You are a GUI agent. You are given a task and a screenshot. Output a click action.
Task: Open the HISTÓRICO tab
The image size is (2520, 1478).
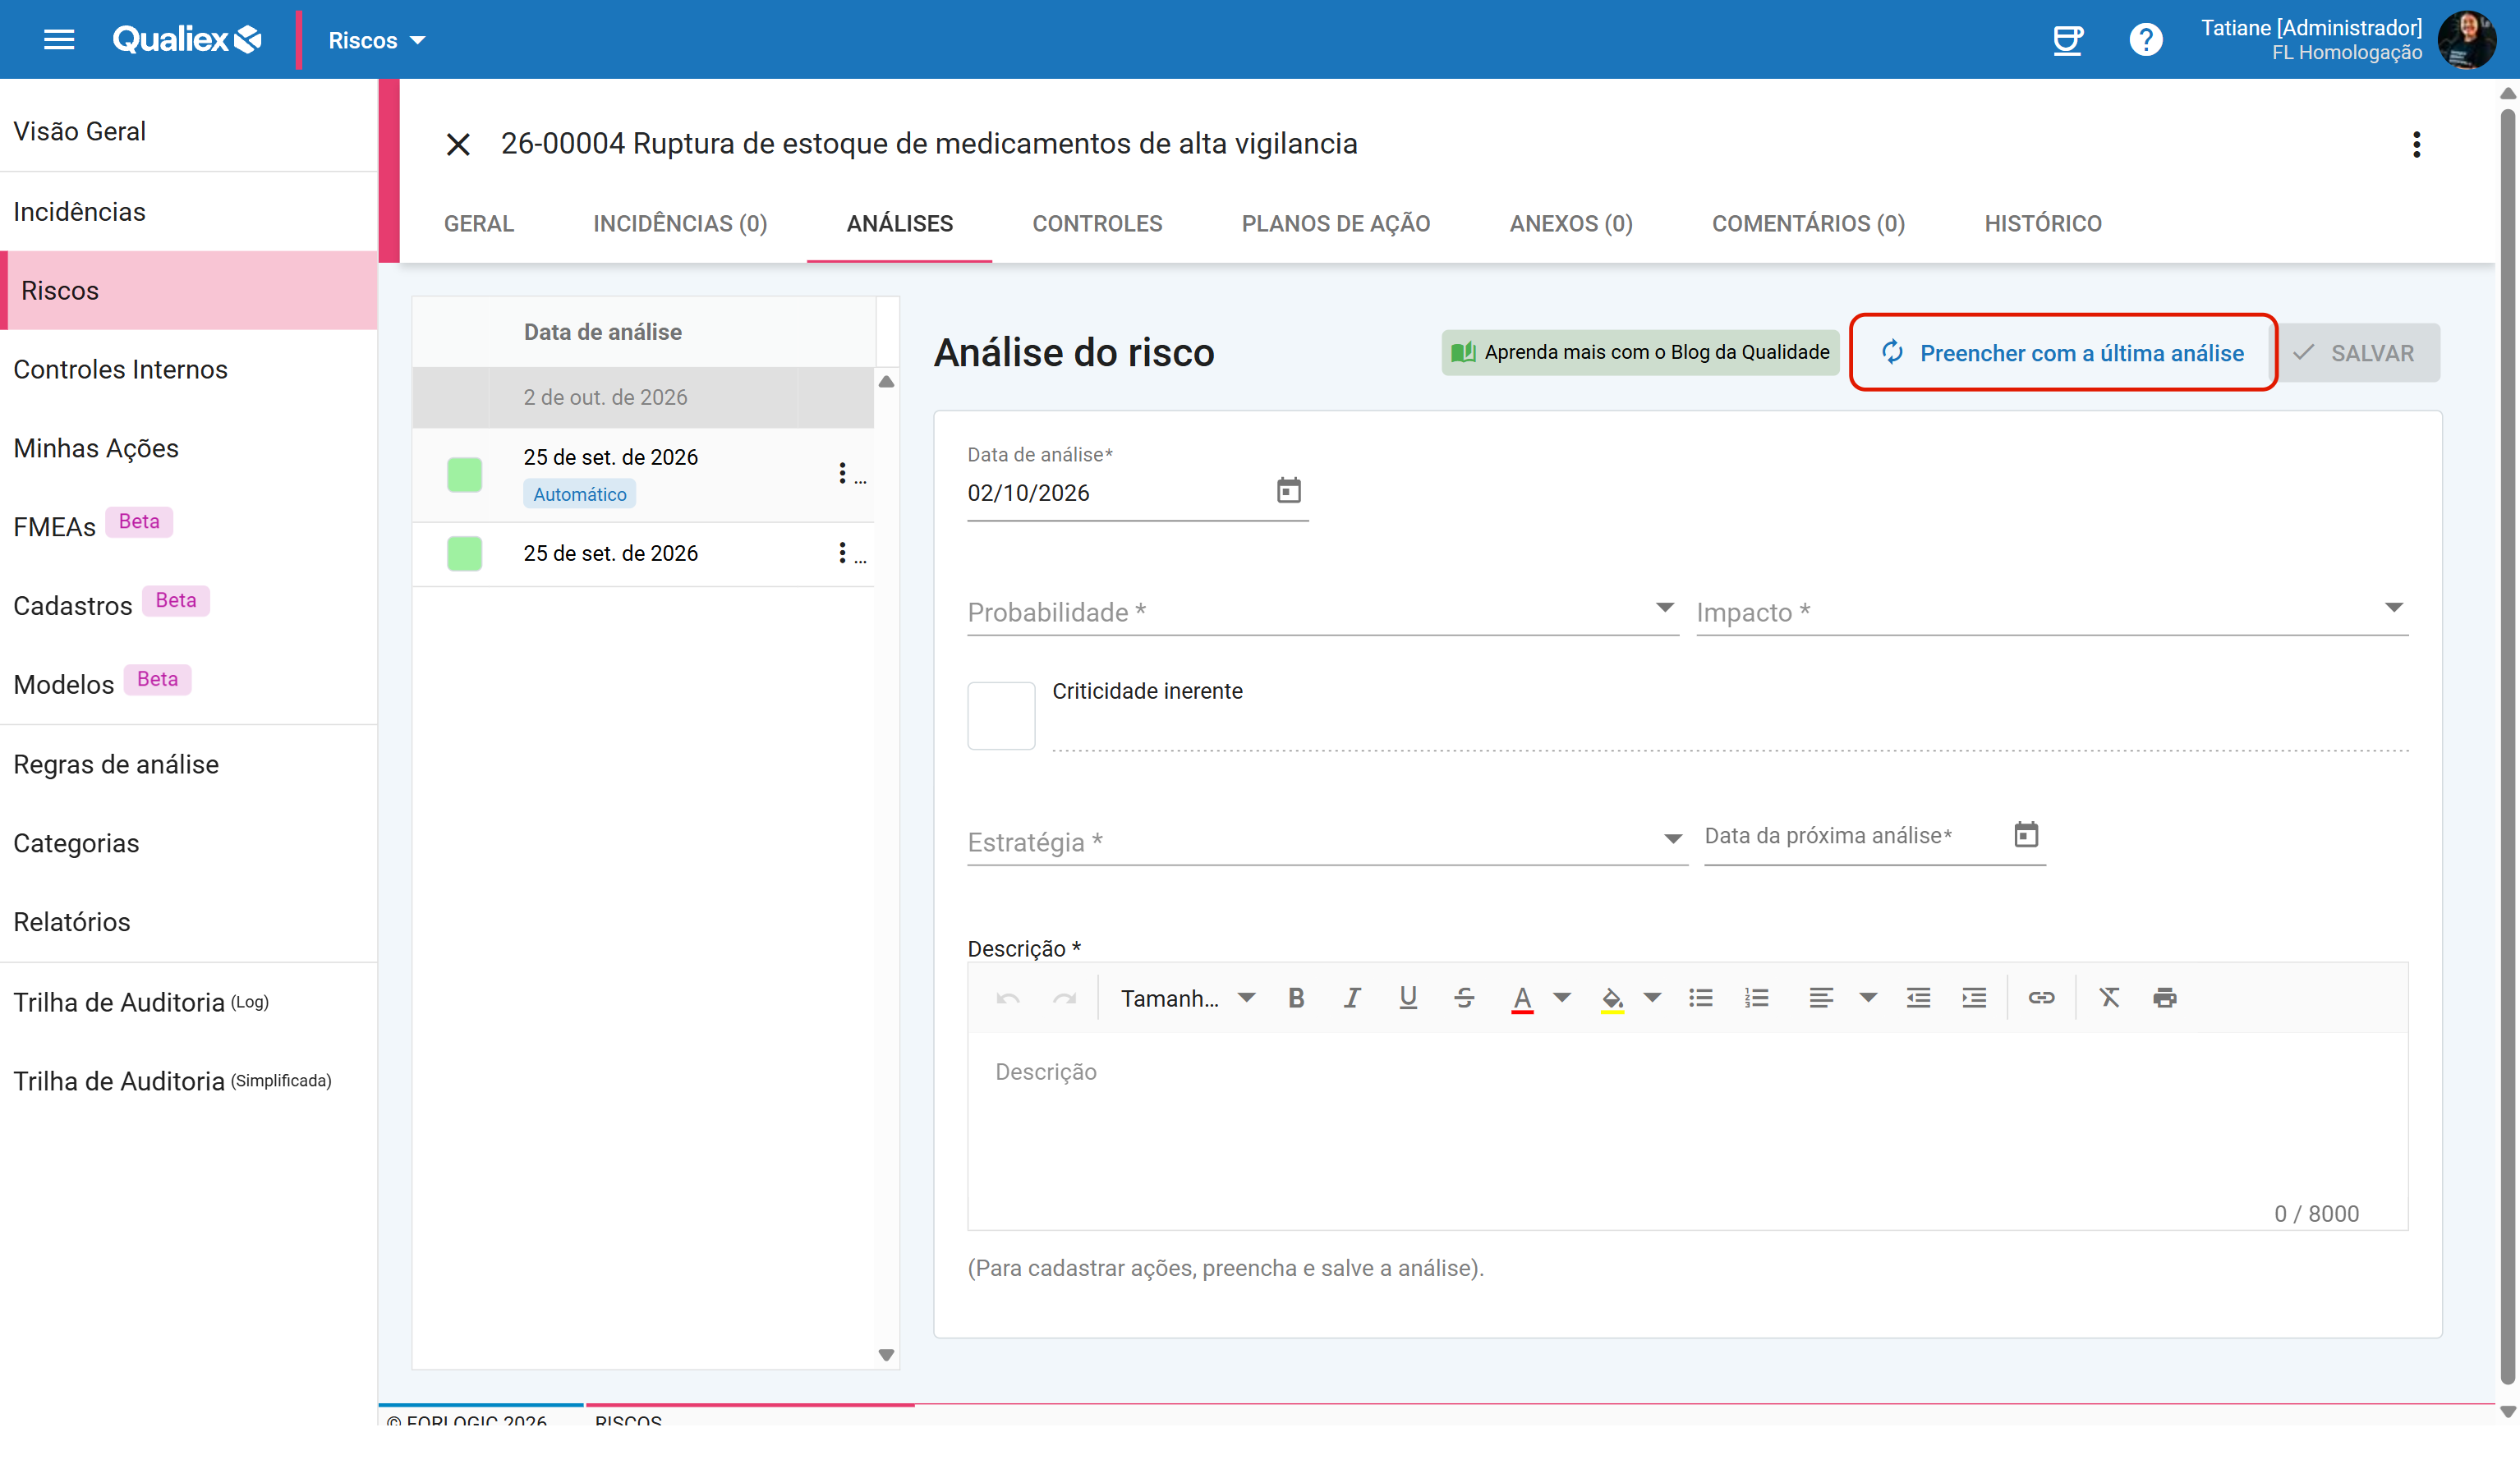[x=2042, y=224]
